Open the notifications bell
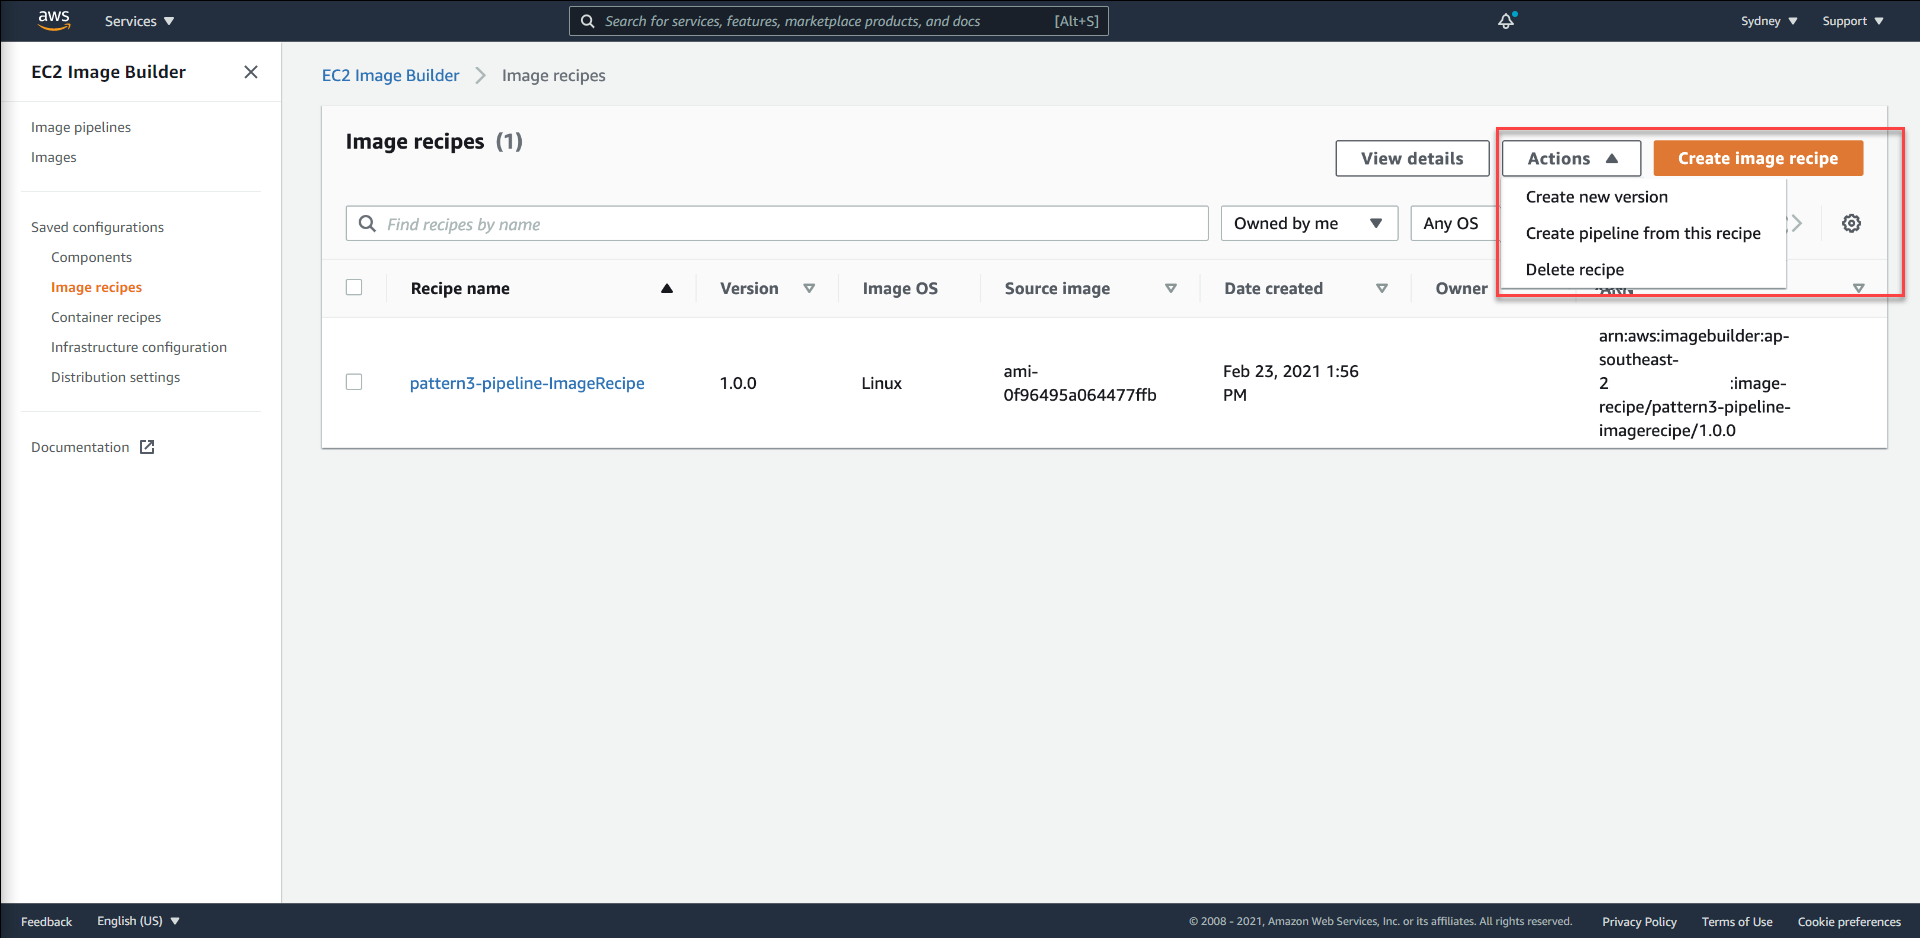 [x=1507, y=20]
